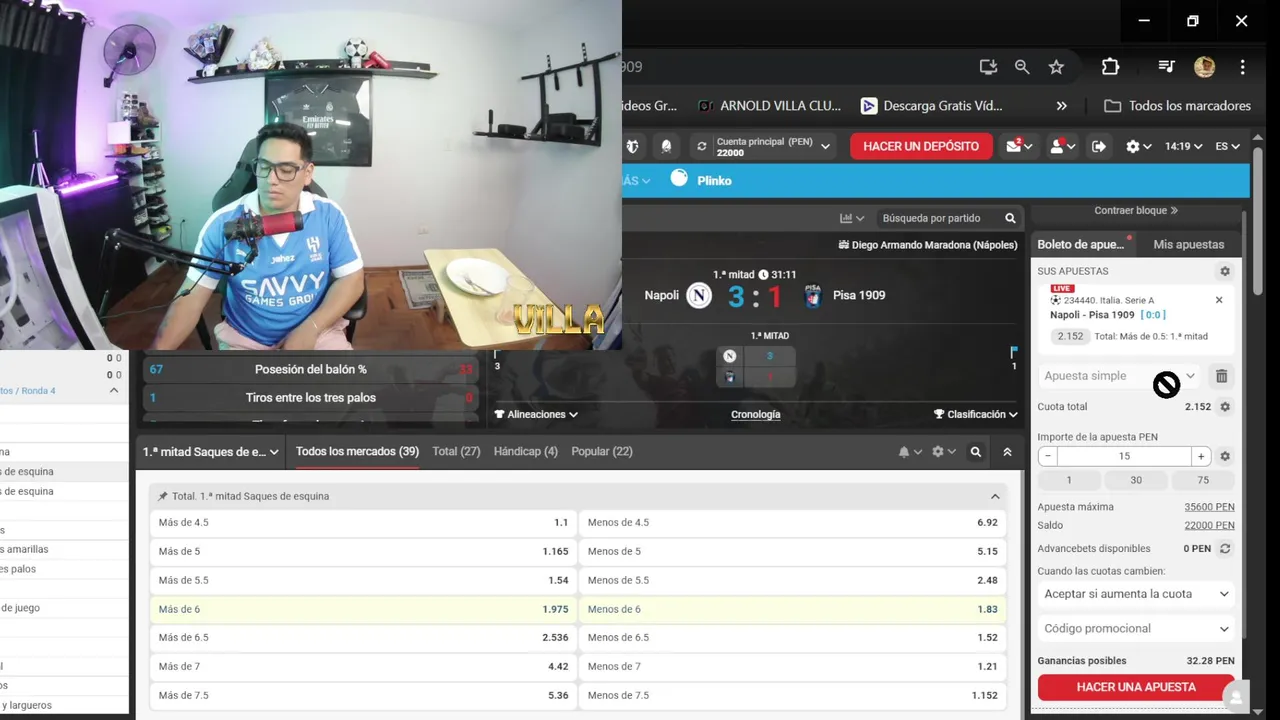Viewport: 1280px width, 720px height.
Task: Click the install app icon in address bar
Action: pos(988,67)
